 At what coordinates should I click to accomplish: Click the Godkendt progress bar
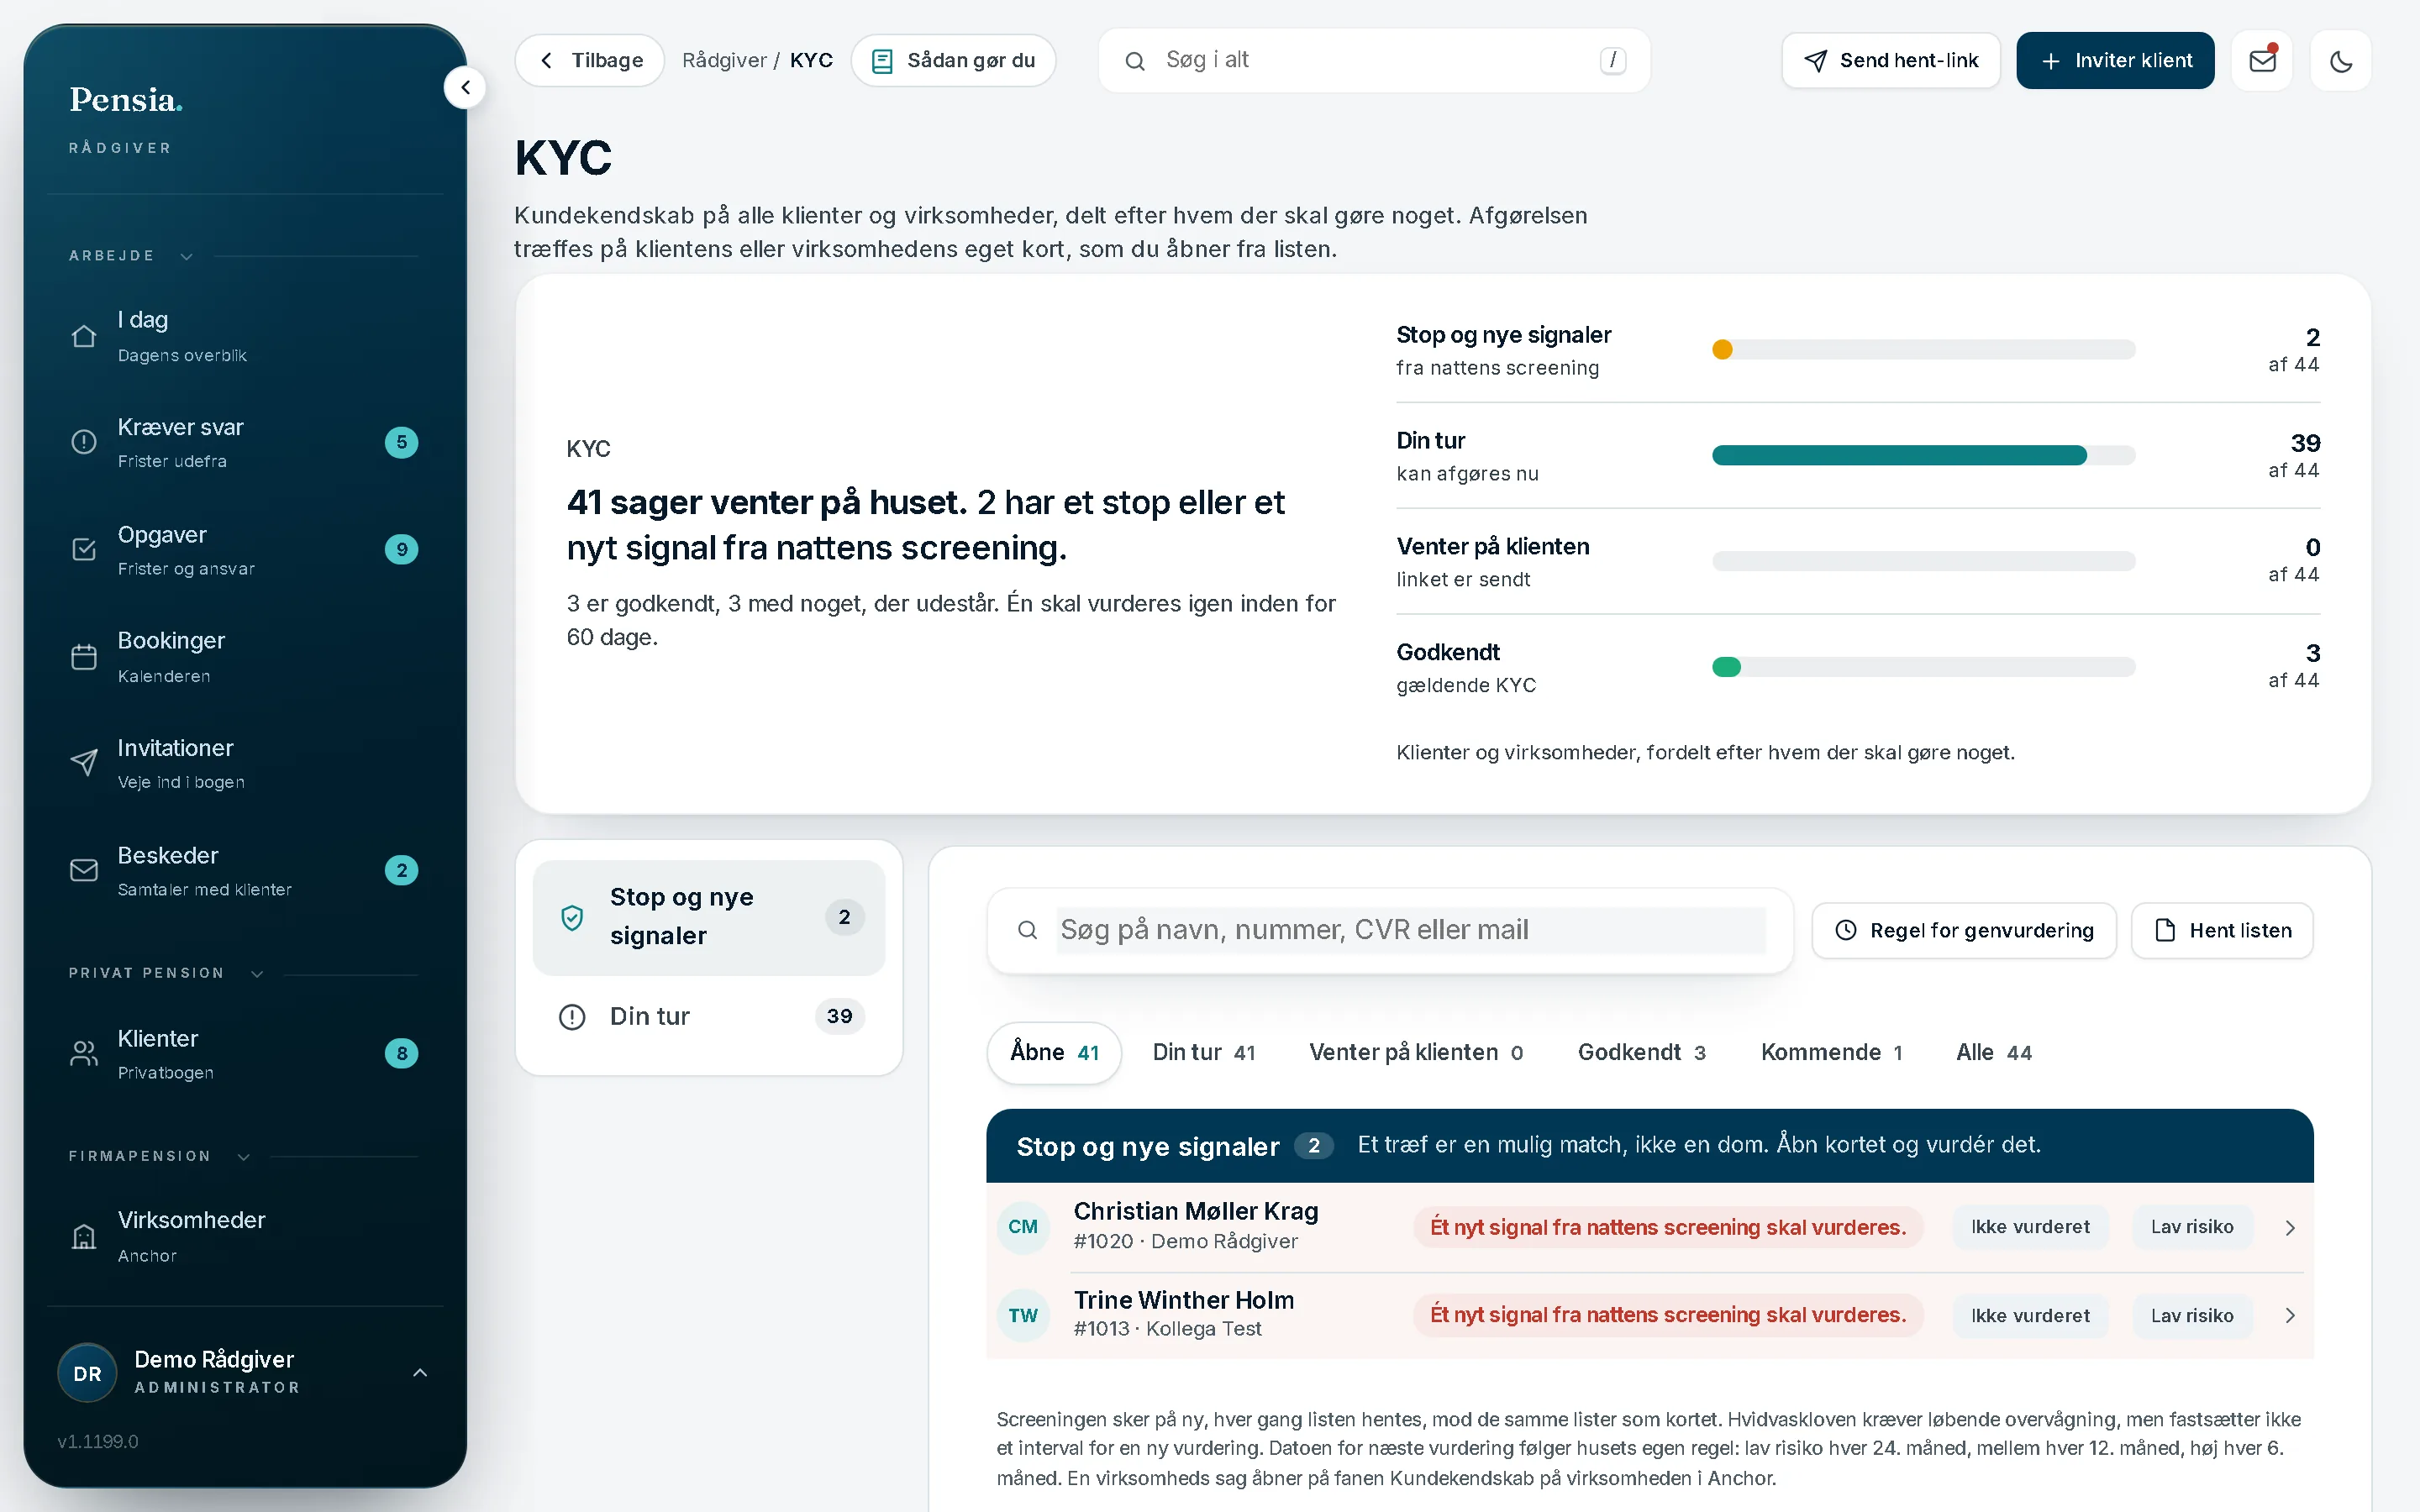click(x=1923, y=667)
